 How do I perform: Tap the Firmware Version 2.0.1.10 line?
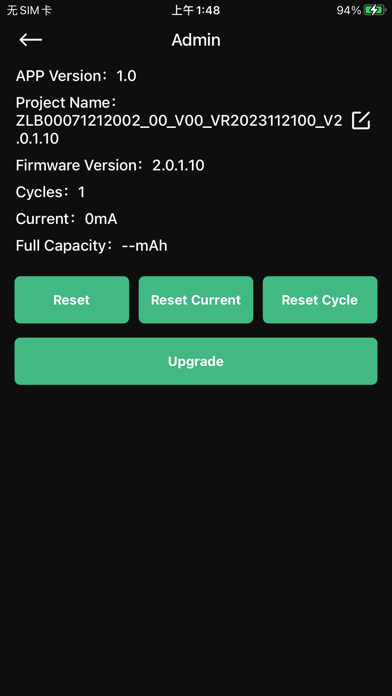click(110, 166)
